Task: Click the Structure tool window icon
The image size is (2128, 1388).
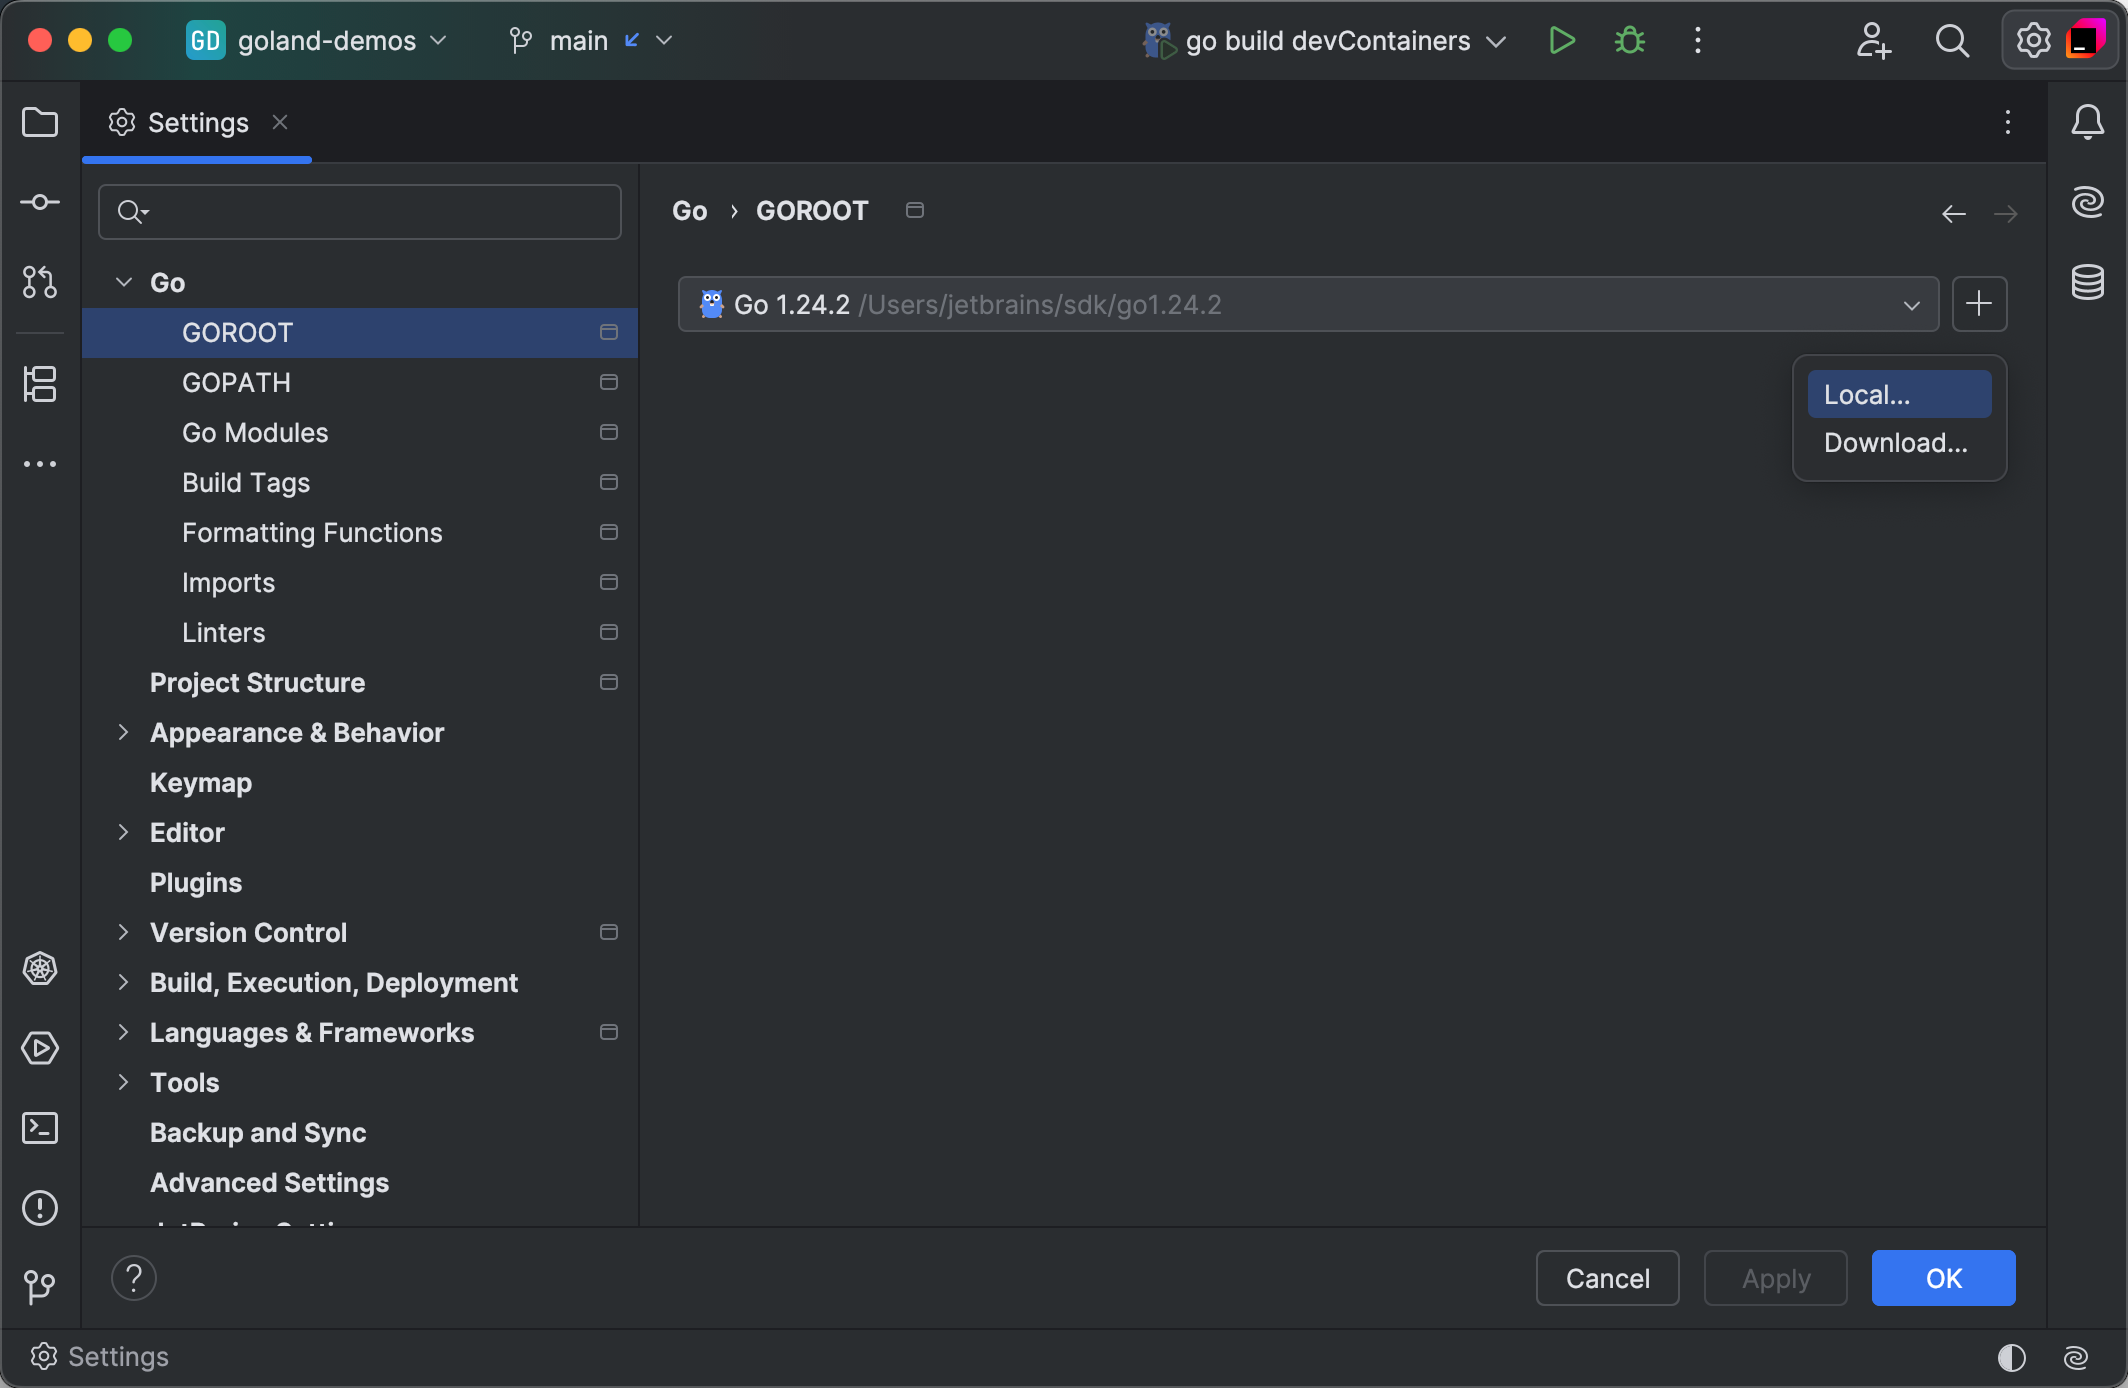Action: click(40, 384)
